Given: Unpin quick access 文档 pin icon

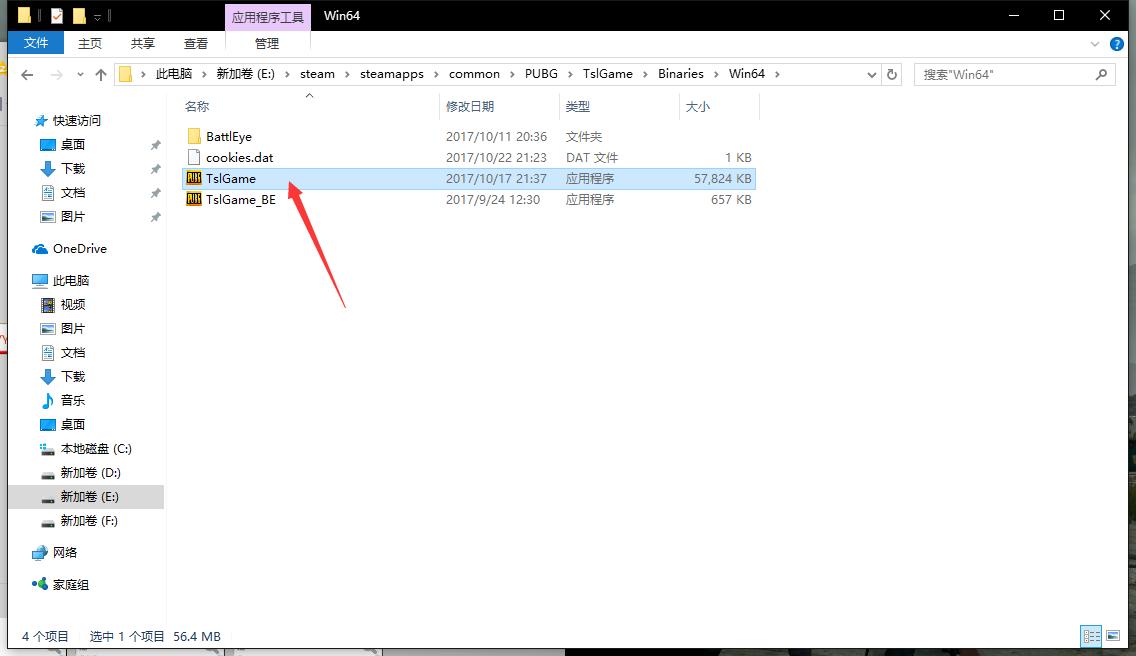Looking at the screenshot, I should (x=155, y=193).
